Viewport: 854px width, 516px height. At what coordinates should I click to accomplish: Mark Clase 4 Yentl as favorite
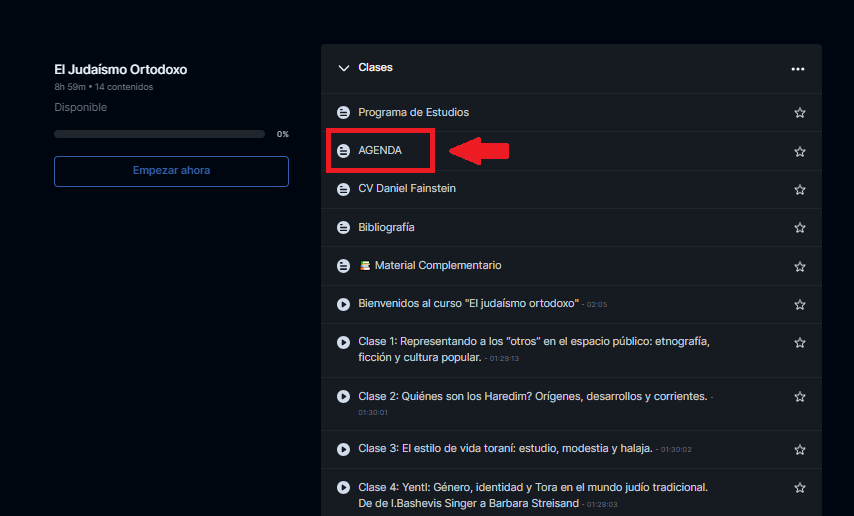799,488
